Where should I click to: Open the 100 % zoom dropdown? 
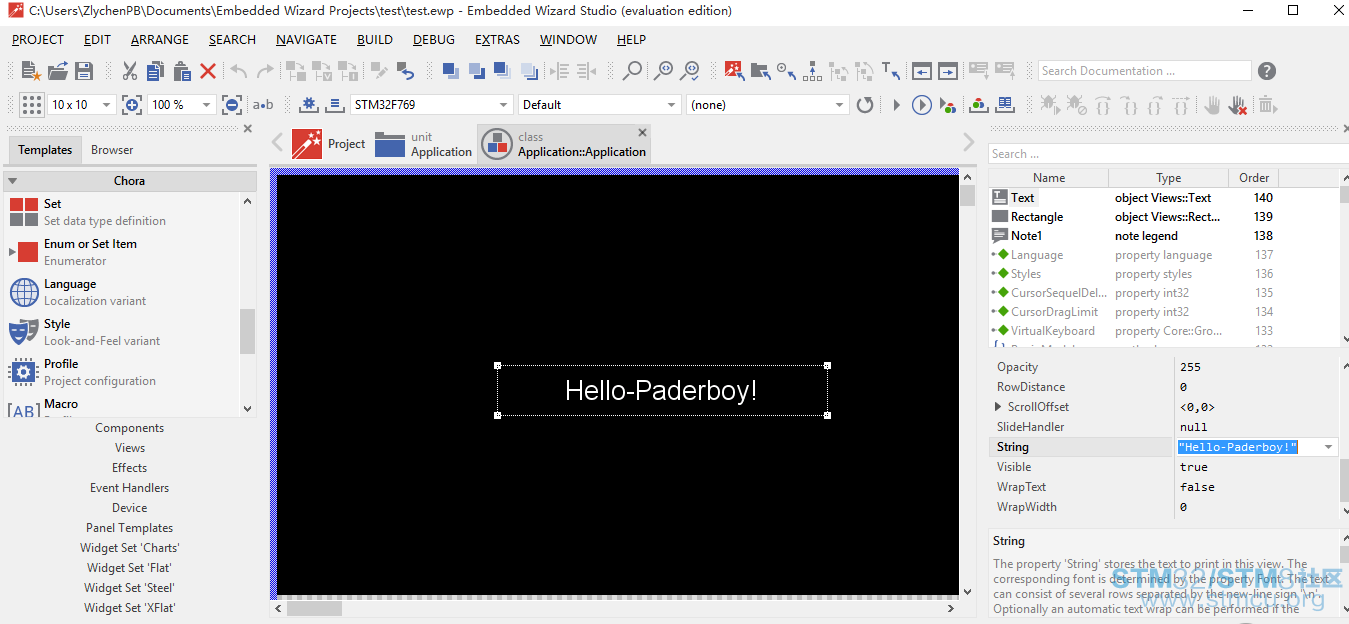[206, 105]
